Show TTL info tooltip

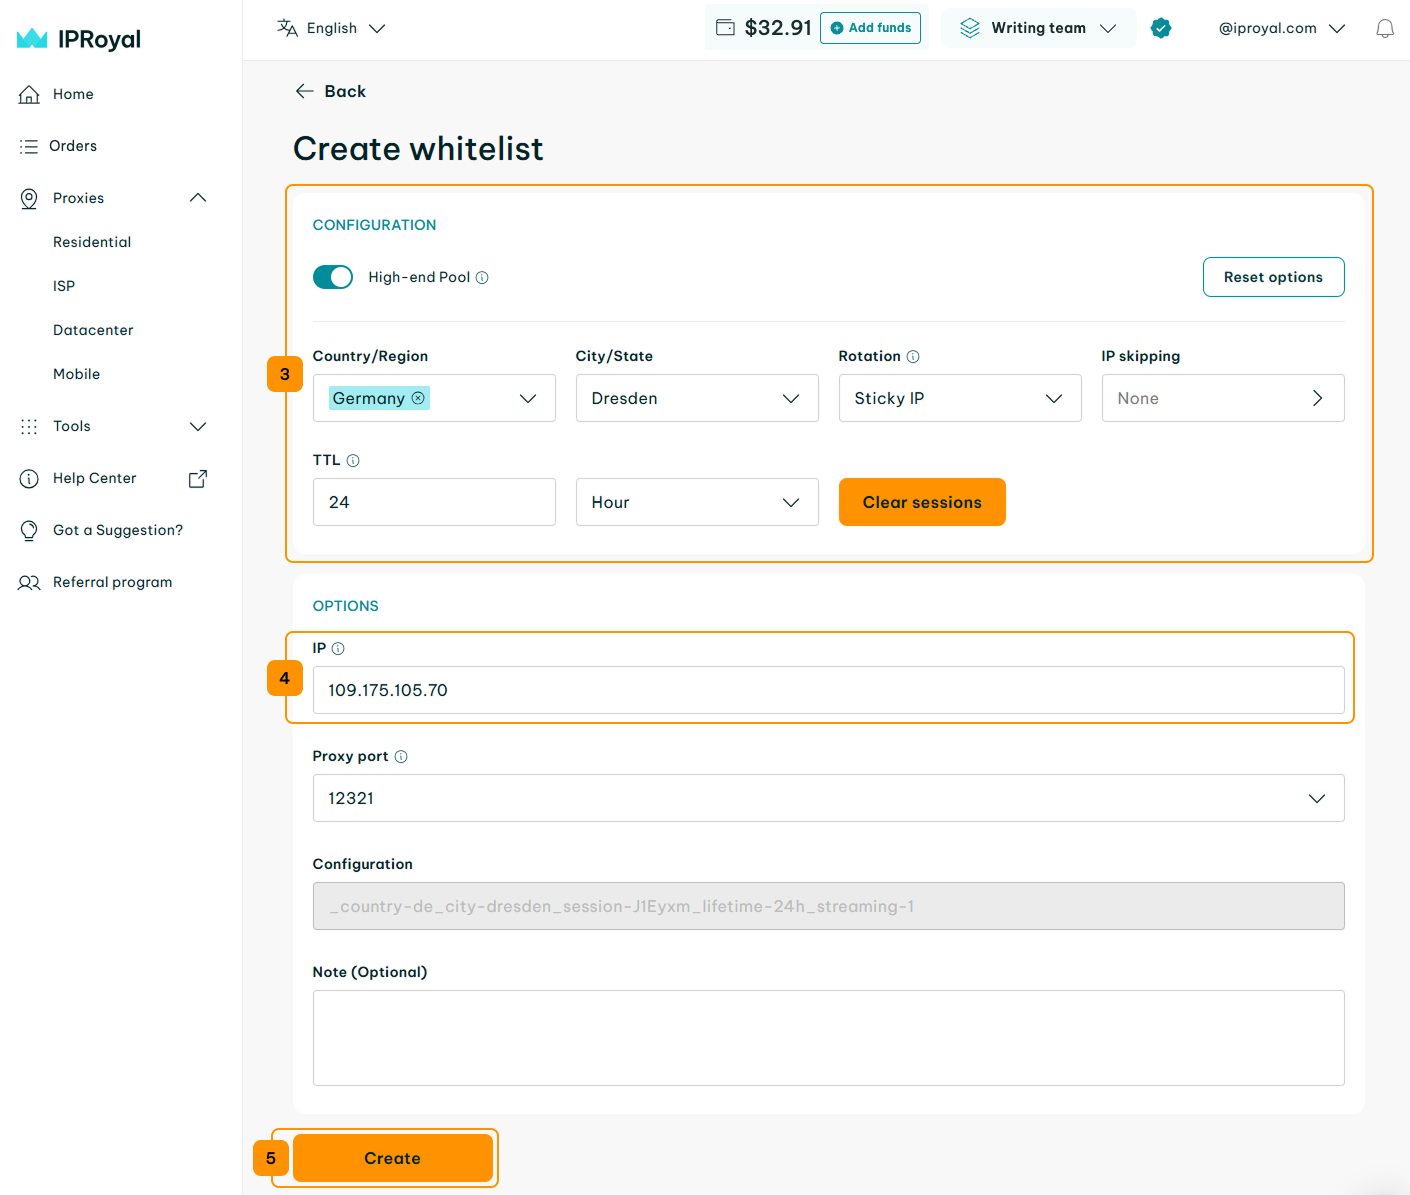(353, 460)
